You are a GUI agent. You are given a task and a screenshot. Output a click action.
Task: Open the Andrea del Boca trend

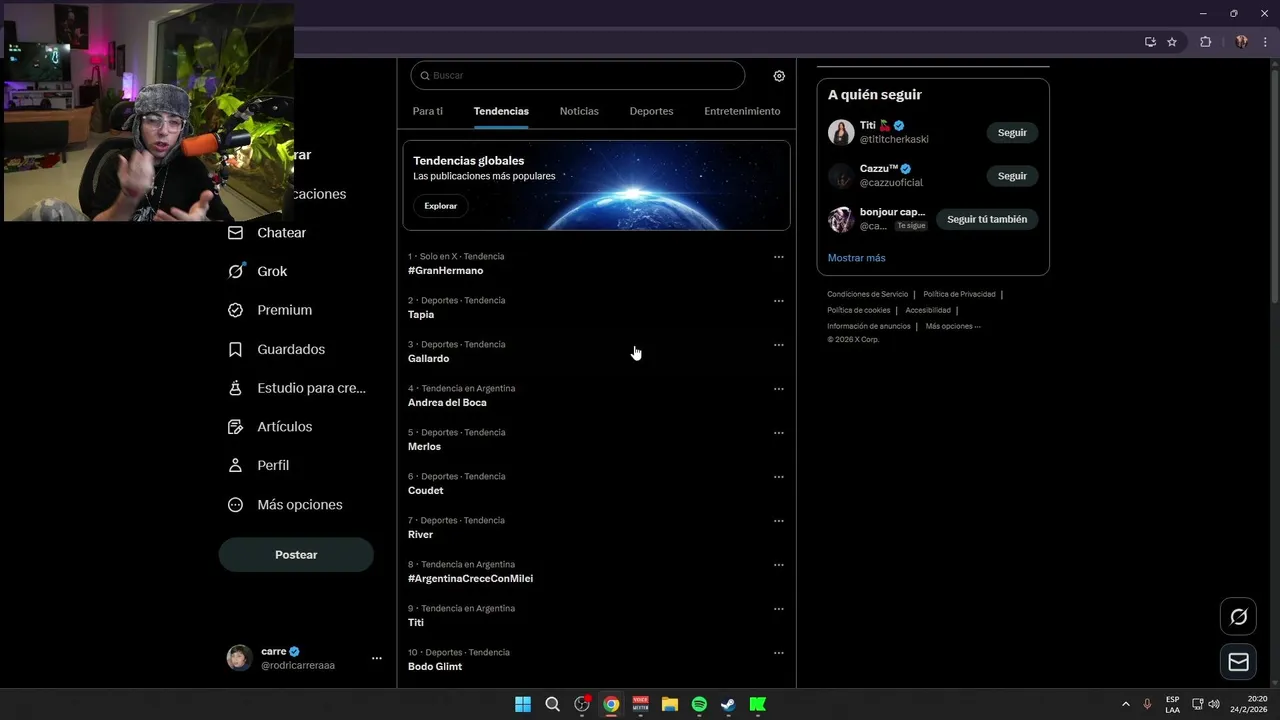pyautogui.click(x=447, y=403)
